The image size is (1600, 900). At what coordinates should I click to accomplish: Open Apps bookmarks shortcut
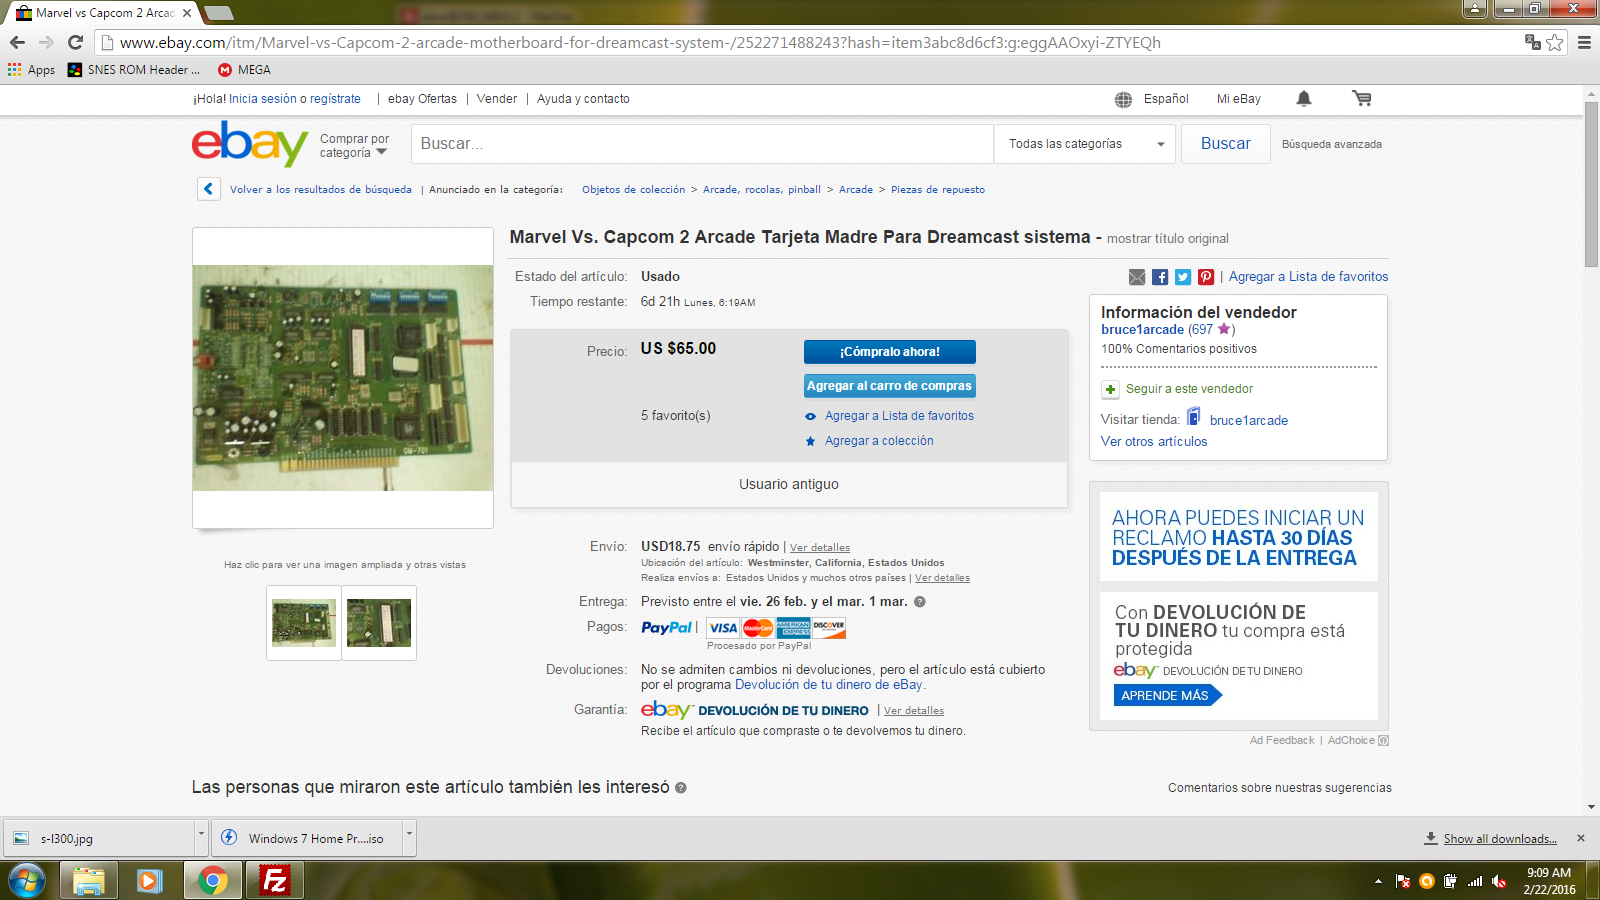(x=31, y=70)
